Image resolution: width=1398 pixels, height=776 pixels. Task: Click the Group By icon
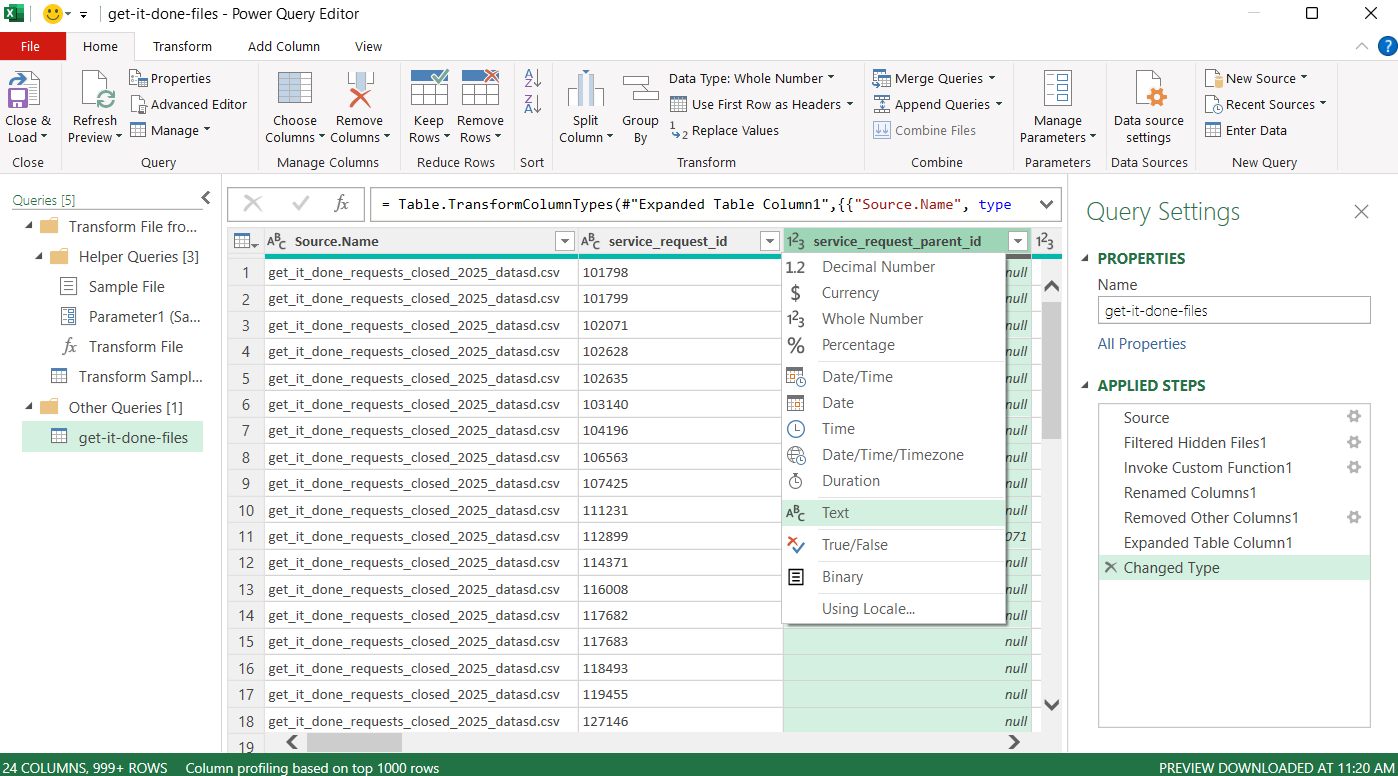pyautogui.click(x=640, y=90)
